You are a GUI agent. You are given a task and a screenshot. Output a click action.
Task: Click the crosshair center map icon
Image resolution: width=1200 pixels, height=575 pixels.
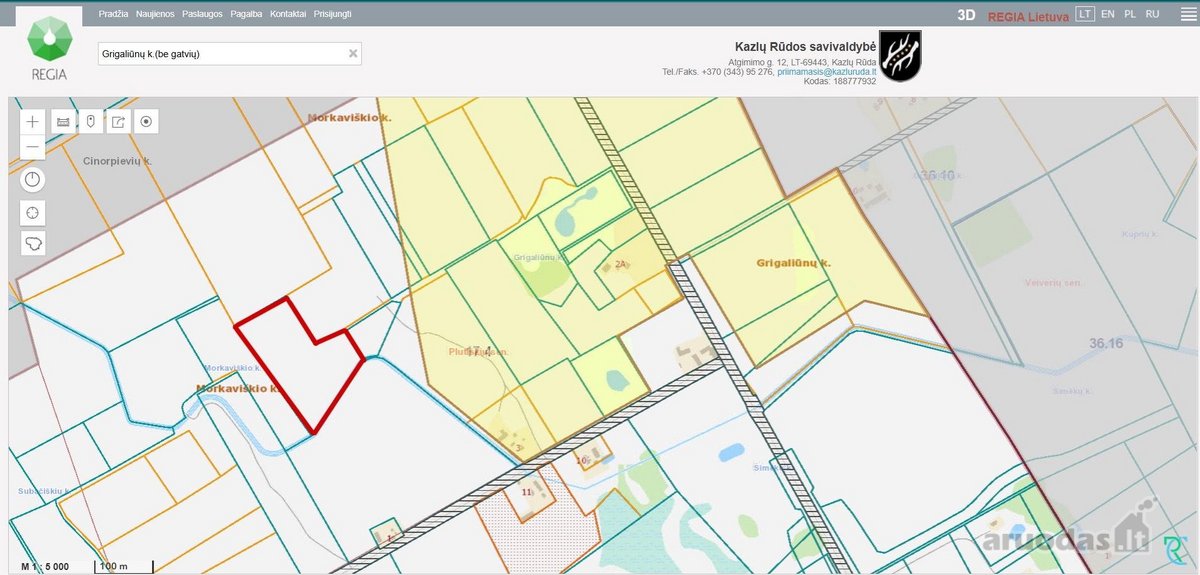[x=33, y=212]
